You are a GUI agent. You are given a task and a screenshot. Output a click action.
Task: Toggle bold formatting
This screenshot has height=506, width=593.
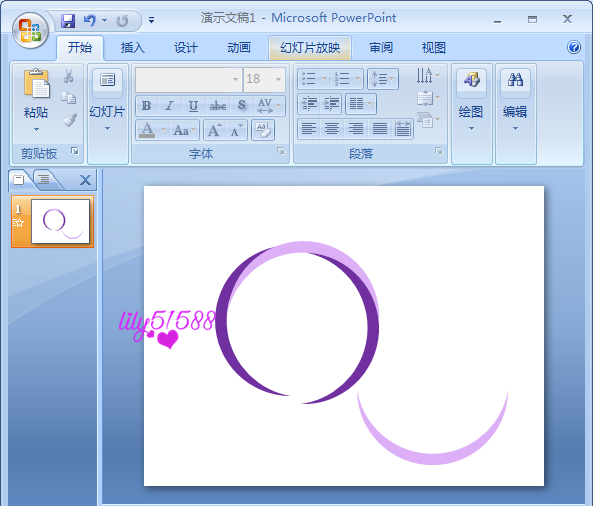tap(147, 106)
